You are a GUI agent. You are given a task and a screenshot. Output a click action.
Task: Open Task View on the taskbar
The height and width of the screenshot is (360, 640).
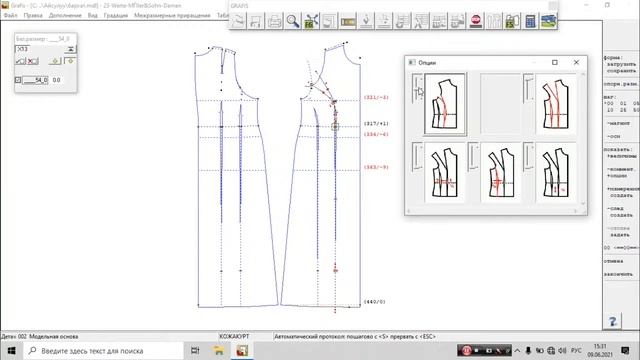[x=195, y=351]
